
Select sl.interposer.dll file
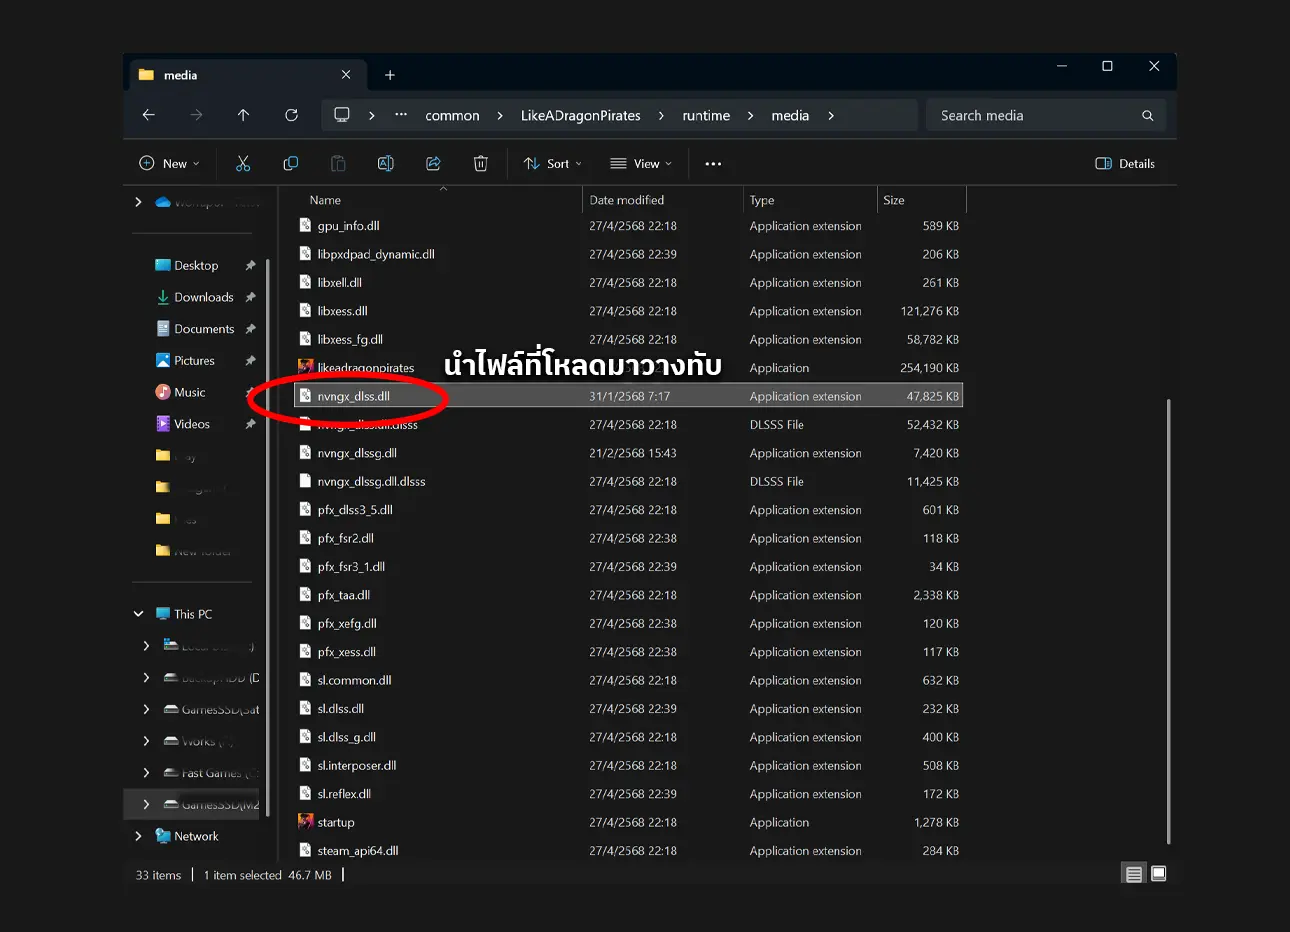pos(357,765)
